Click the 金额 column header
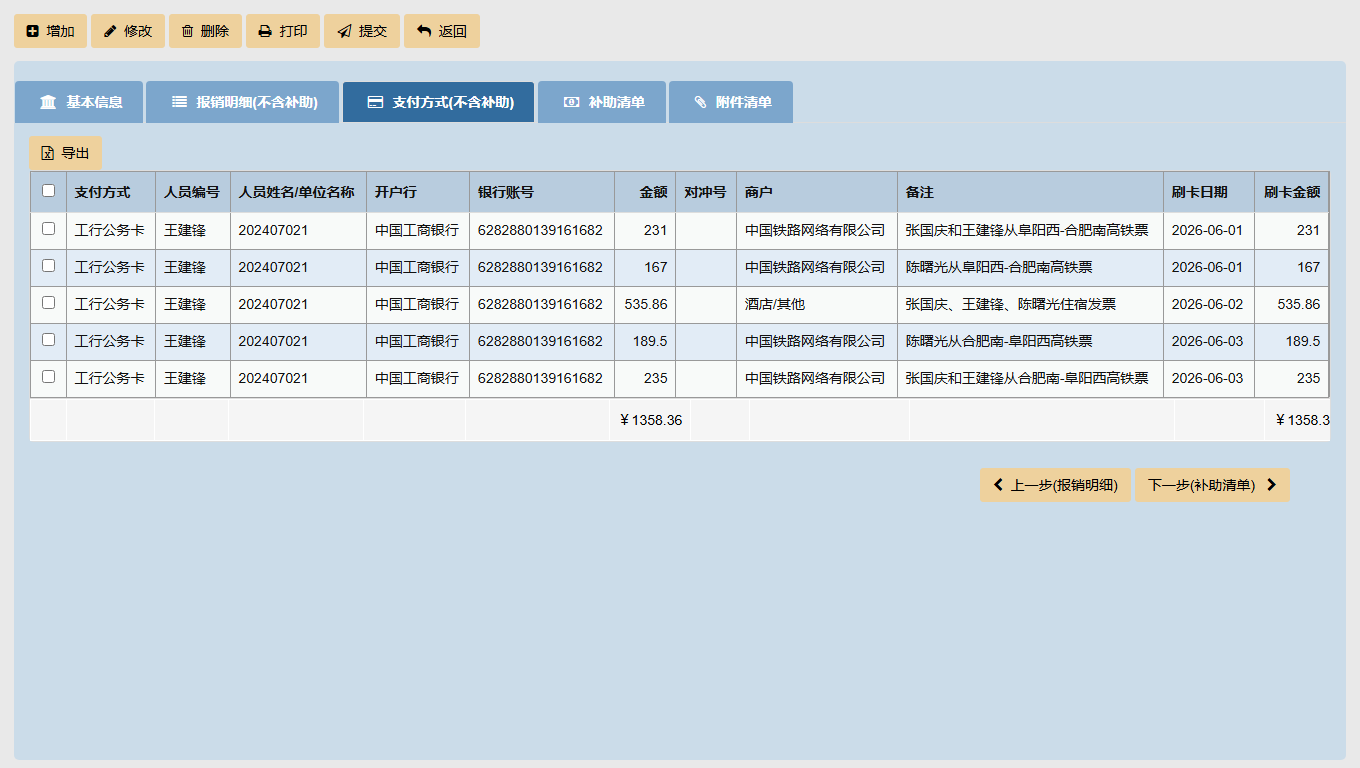This screenshot has width=1360, height=768. point(645,192)
